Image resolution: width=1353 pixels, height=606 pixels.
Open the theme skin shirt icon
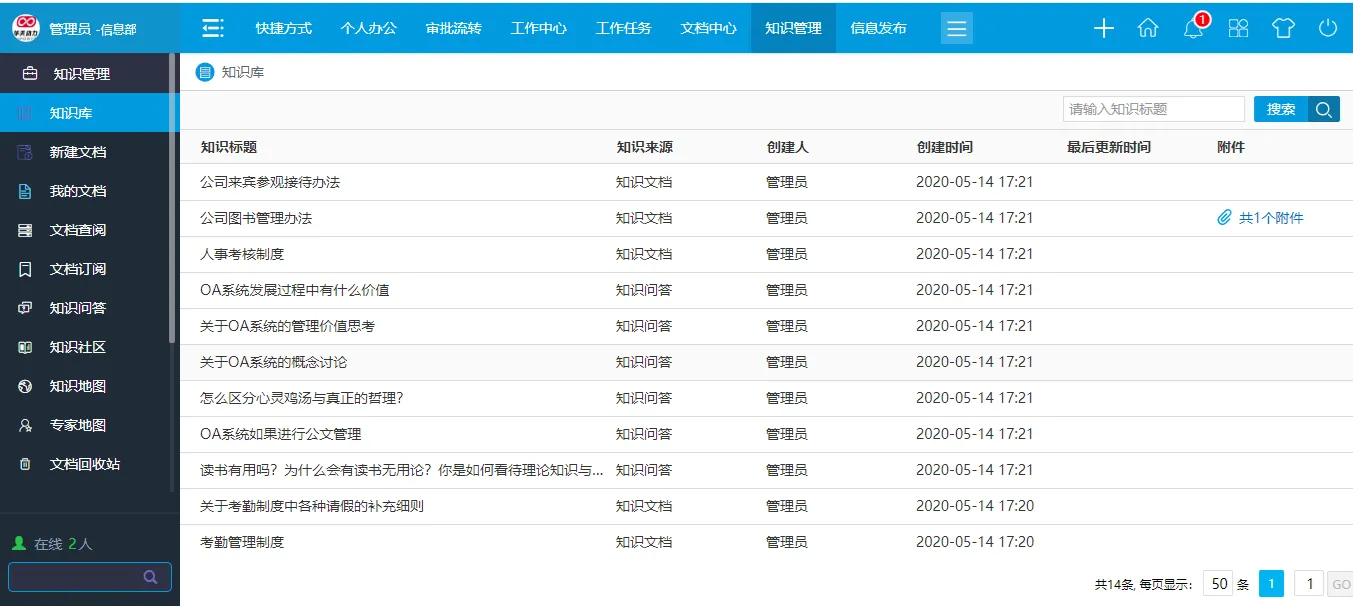point(1283,28)
